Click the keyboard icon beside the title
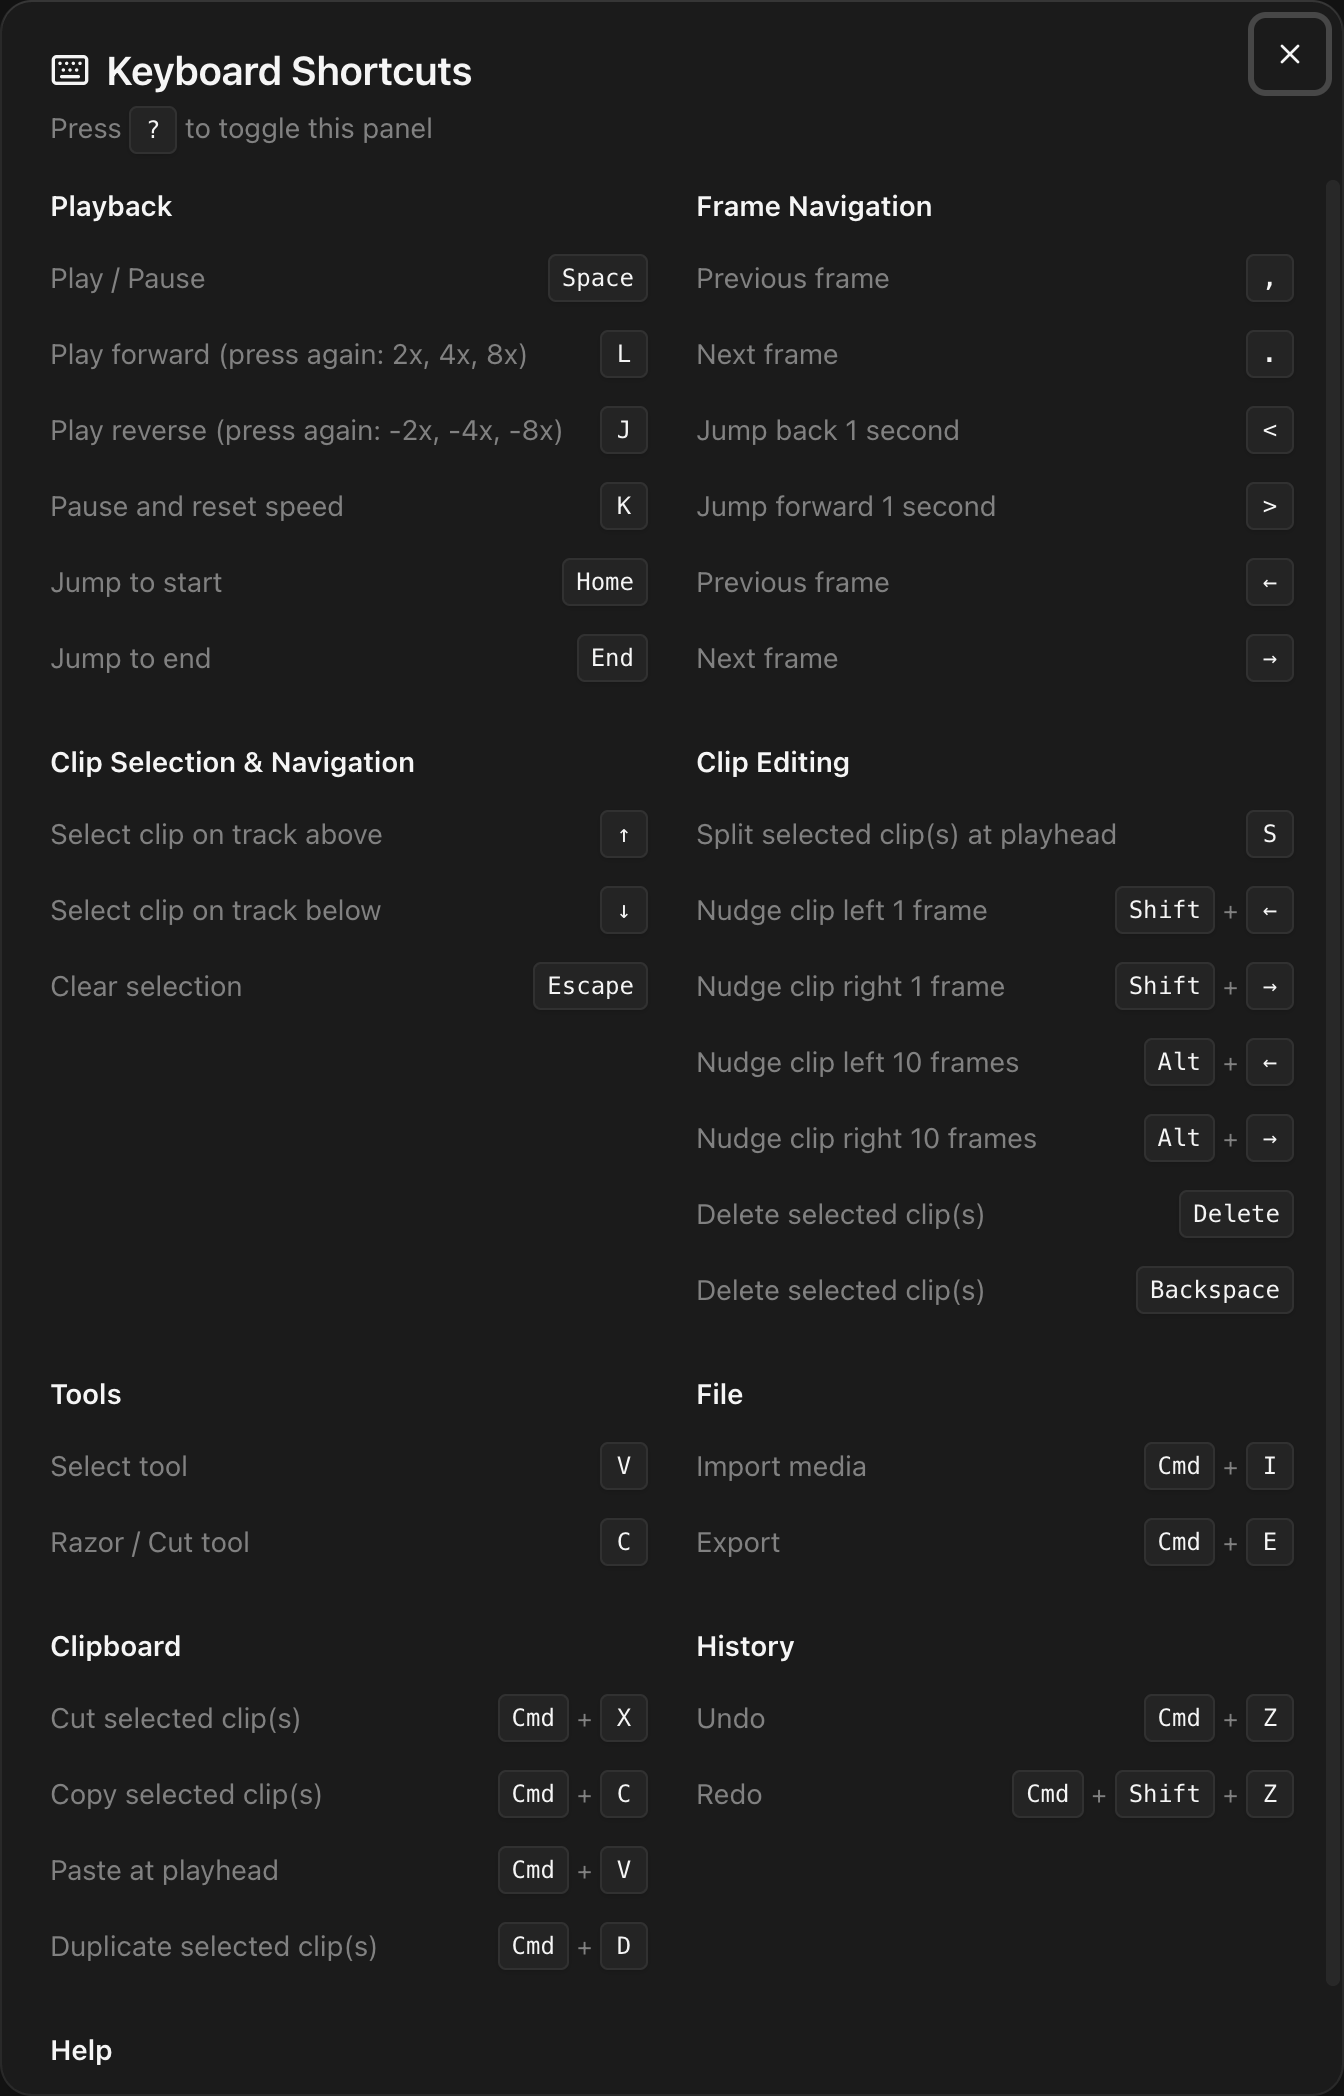The width and height of the screenshot is (1344, 2096). click(70, 70)
